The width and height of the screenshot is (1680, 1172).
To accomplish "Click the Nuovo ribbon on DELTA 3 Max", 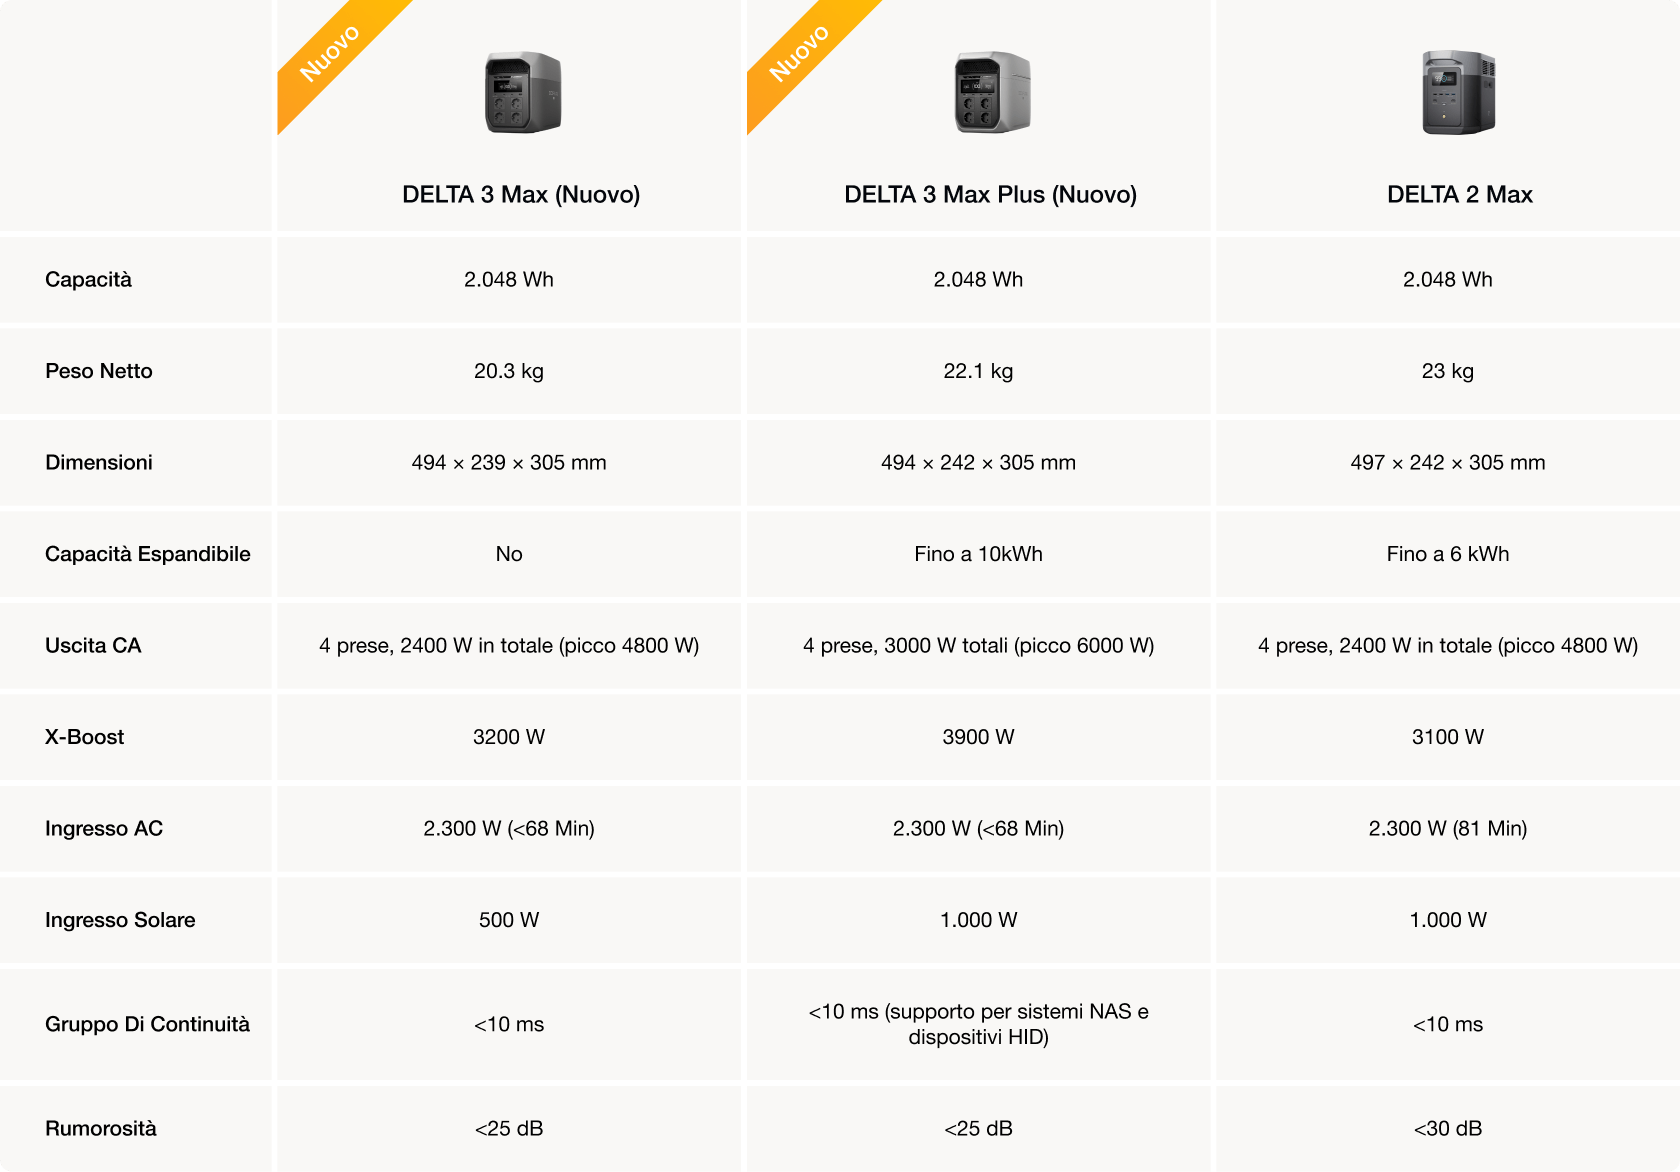I will (x=330, y=53).
